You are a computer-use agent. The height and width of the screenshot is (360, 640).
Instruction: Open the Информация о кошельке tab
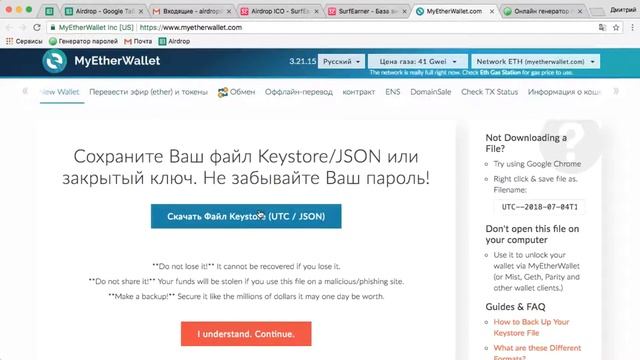(564, 92)
